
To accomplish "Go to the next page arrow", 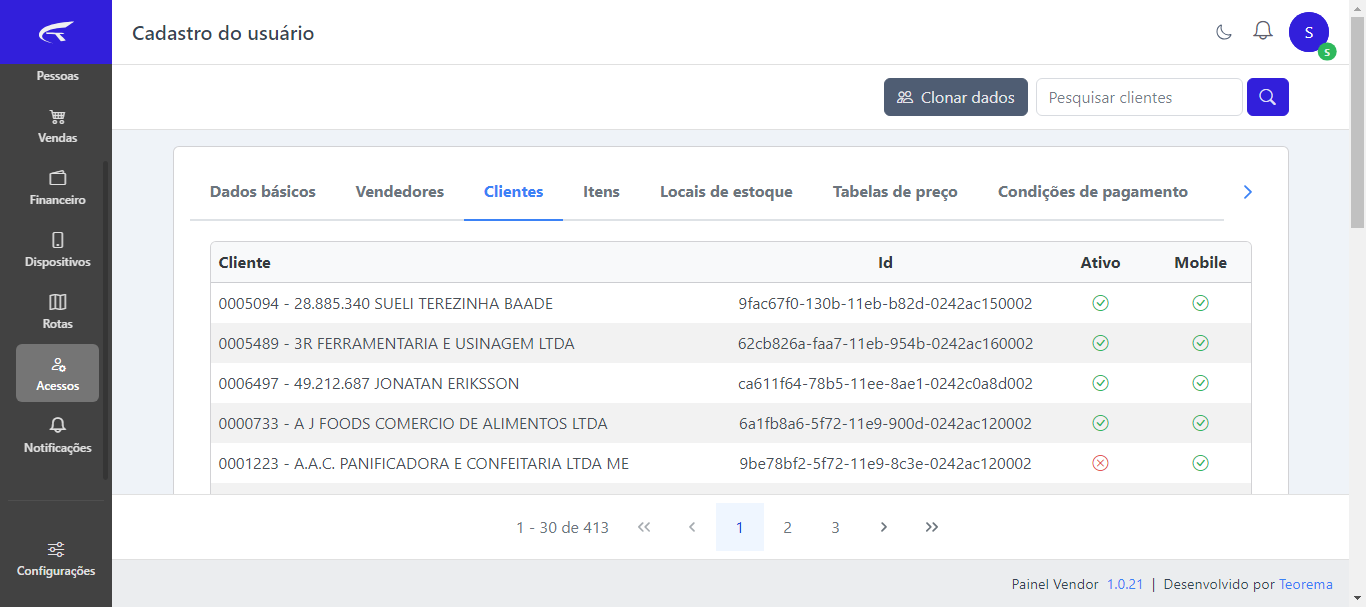I will coord(884,527).
